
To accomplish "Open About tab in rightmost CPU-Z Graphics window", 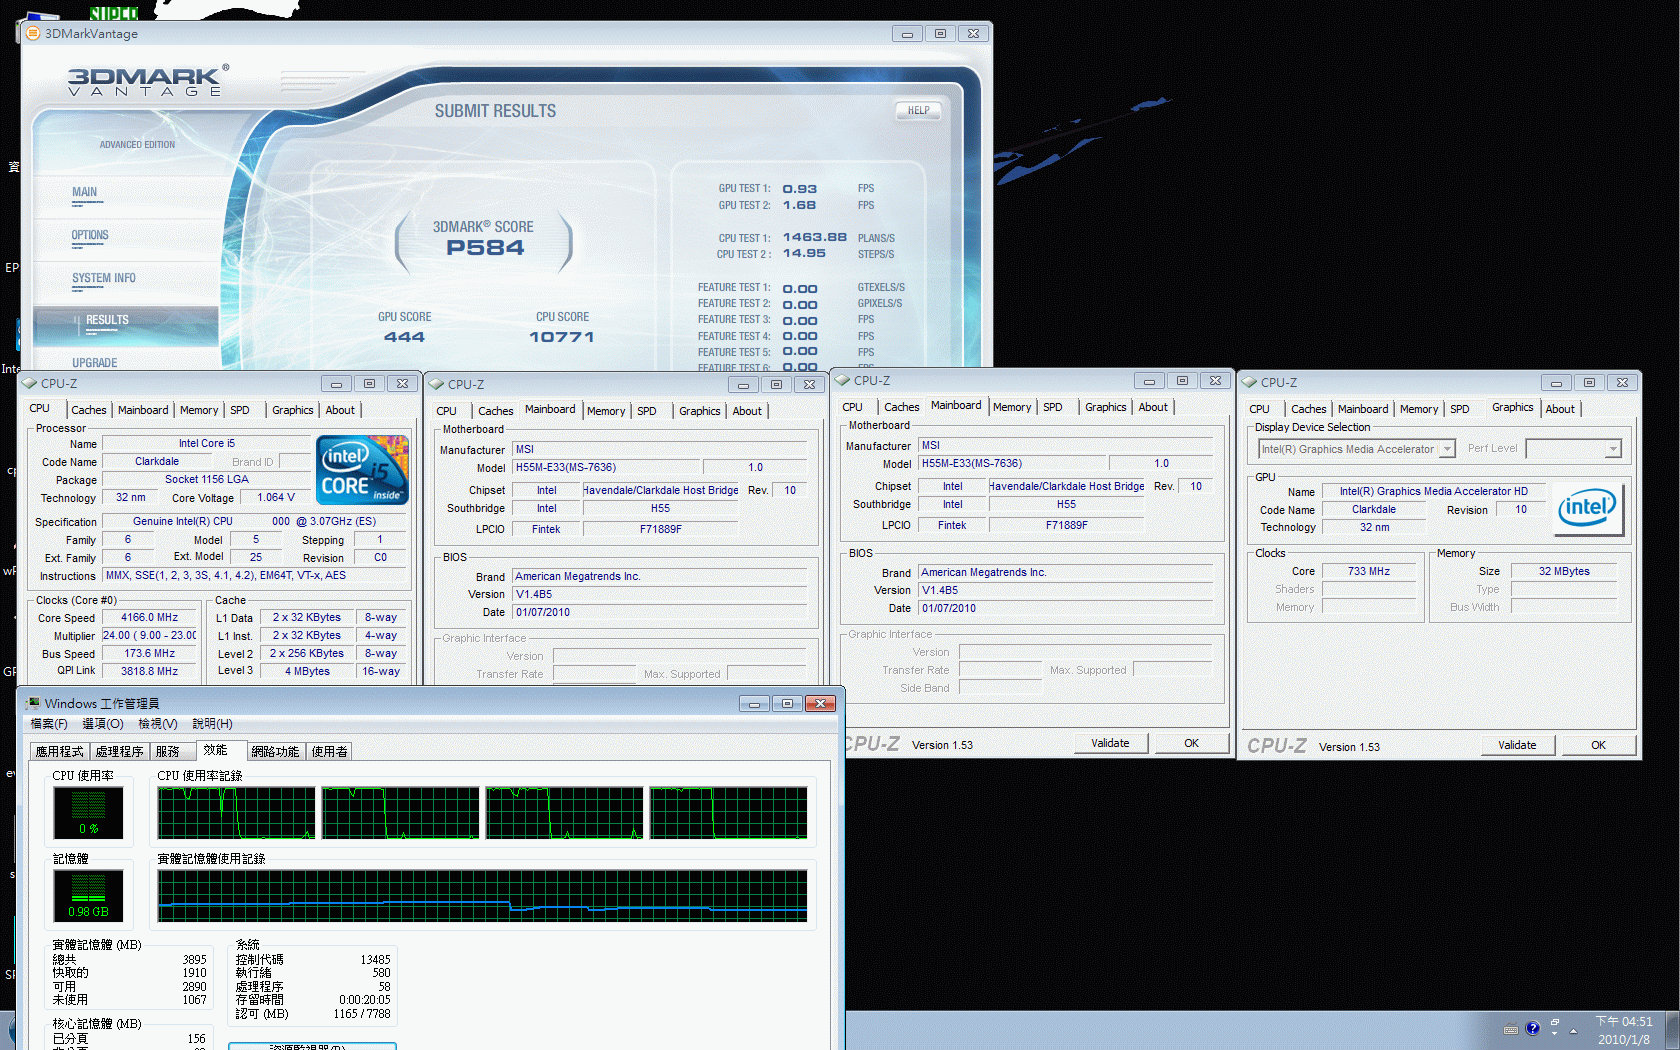I will pos(1560,409).
